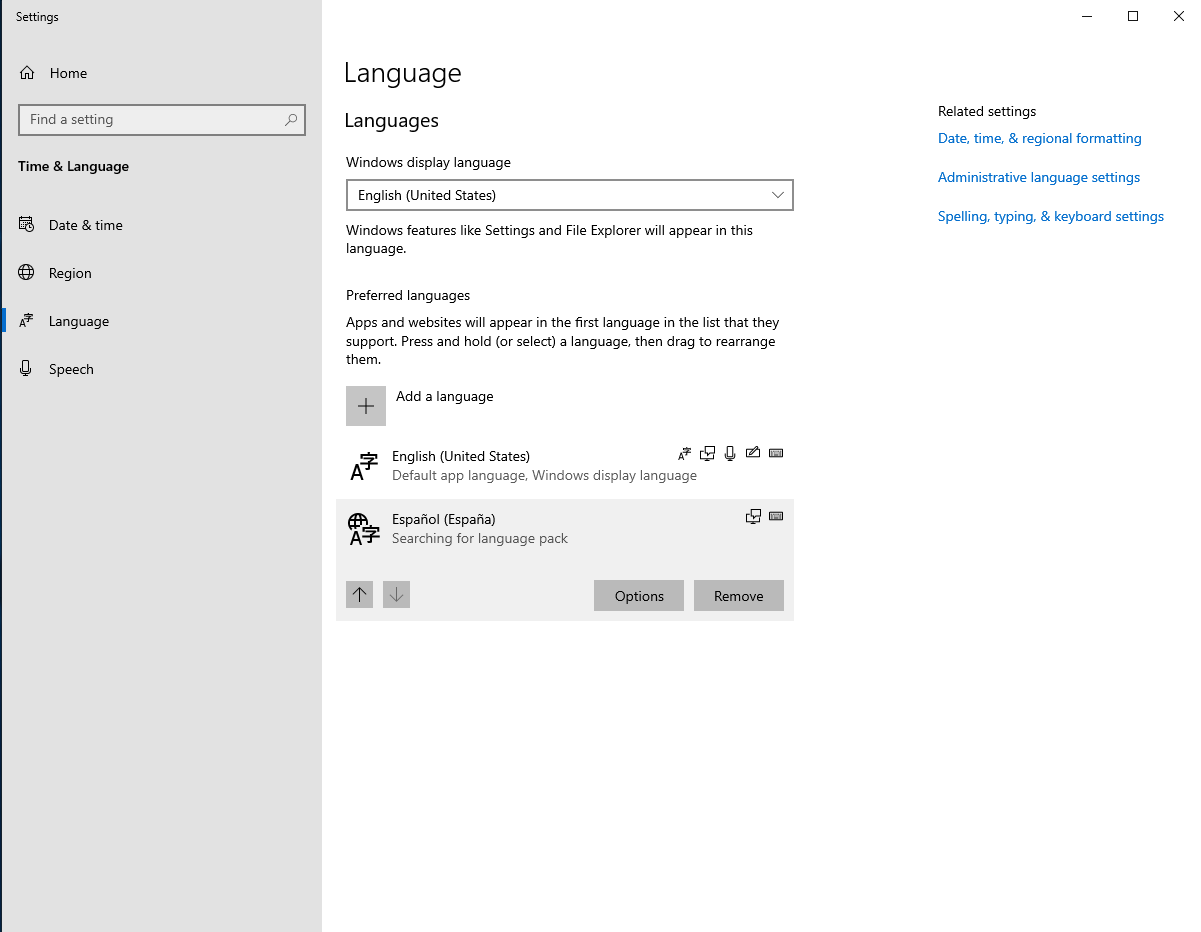
Task: Click the Add a language plus icon
Action: [366, 406]
